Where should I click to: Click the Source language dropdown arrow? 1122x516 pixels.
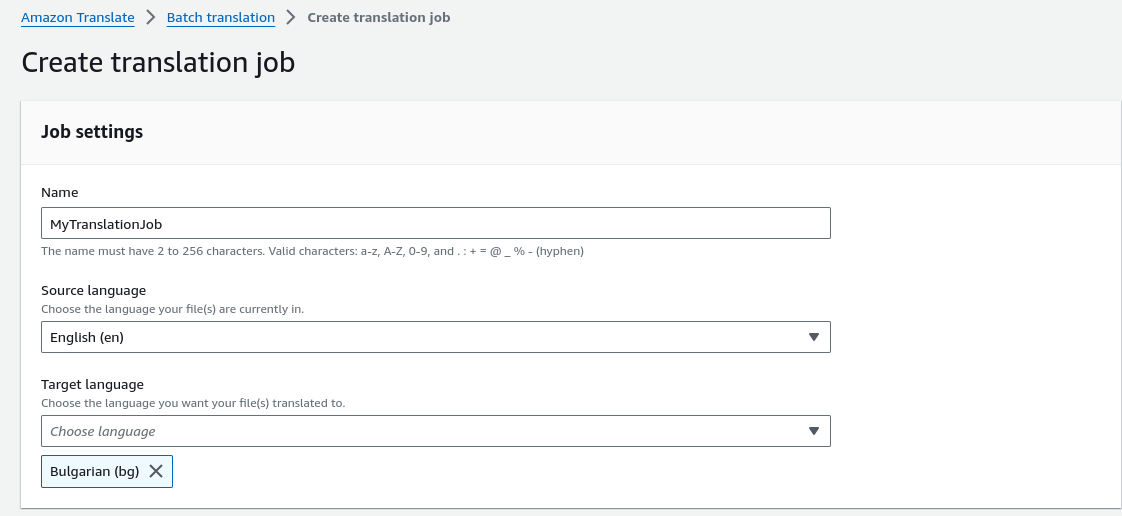(813, 337)
